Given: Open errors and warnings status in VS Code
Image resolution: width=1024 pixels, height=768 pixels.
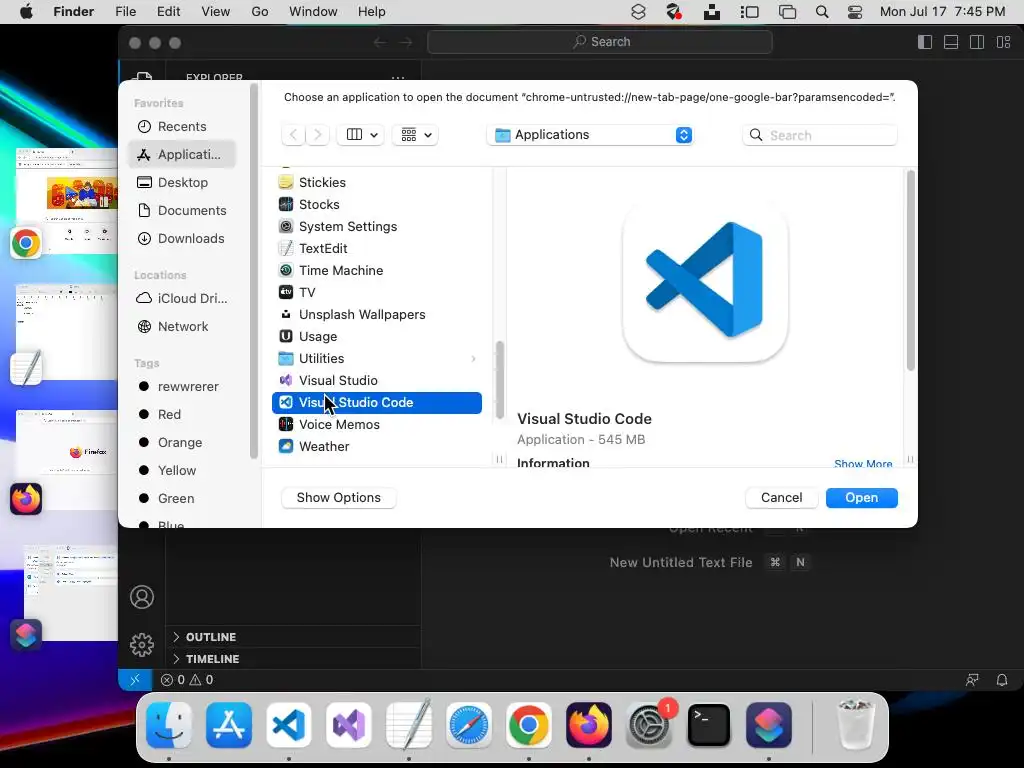Looking at the screenshot, I should coord(187,680).
